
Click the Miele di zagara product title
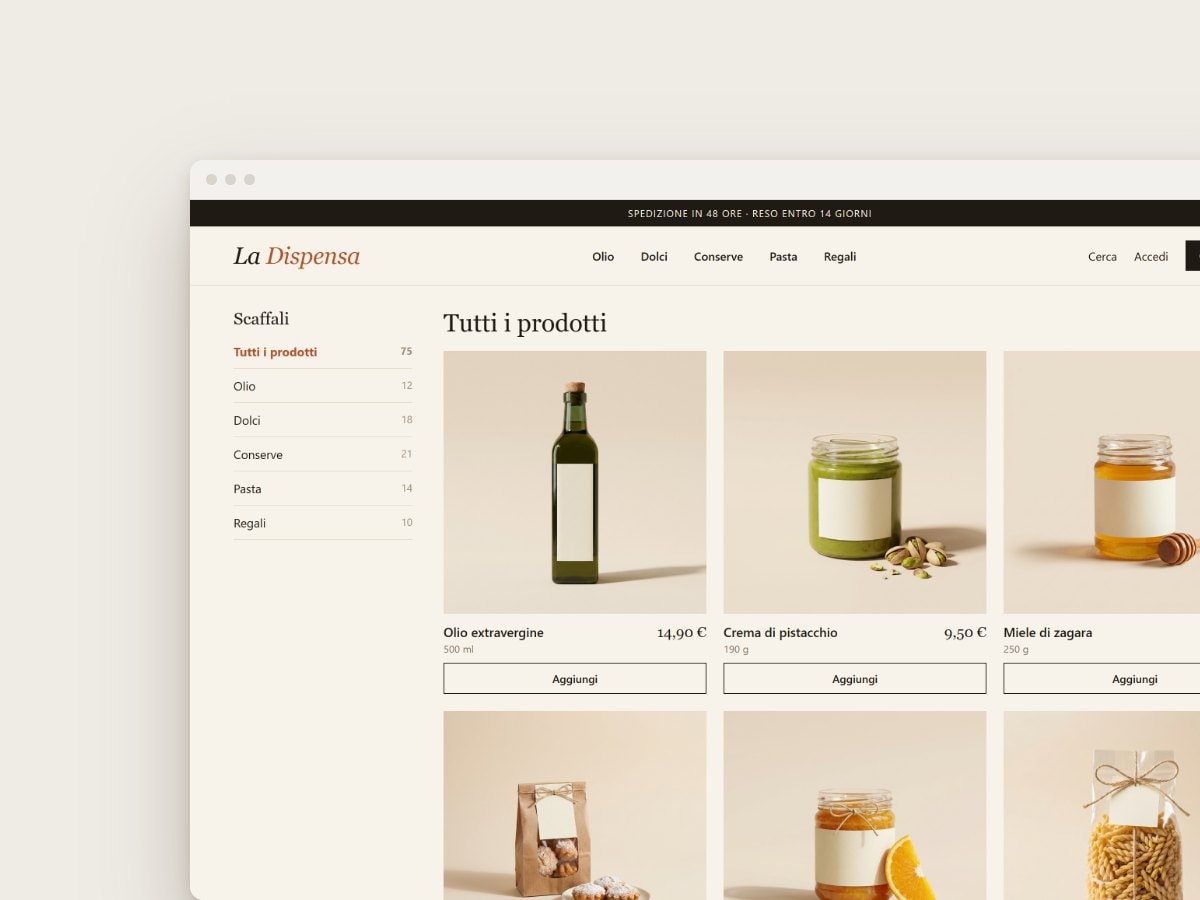click(x=1047, y=633)
